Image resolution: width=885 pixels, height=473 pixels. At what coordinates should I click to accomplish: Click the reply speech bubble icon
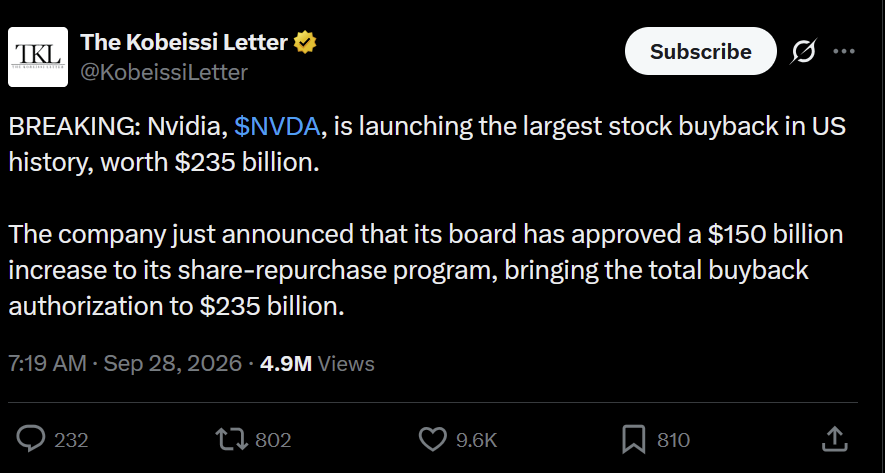click(x=30, y=439)
